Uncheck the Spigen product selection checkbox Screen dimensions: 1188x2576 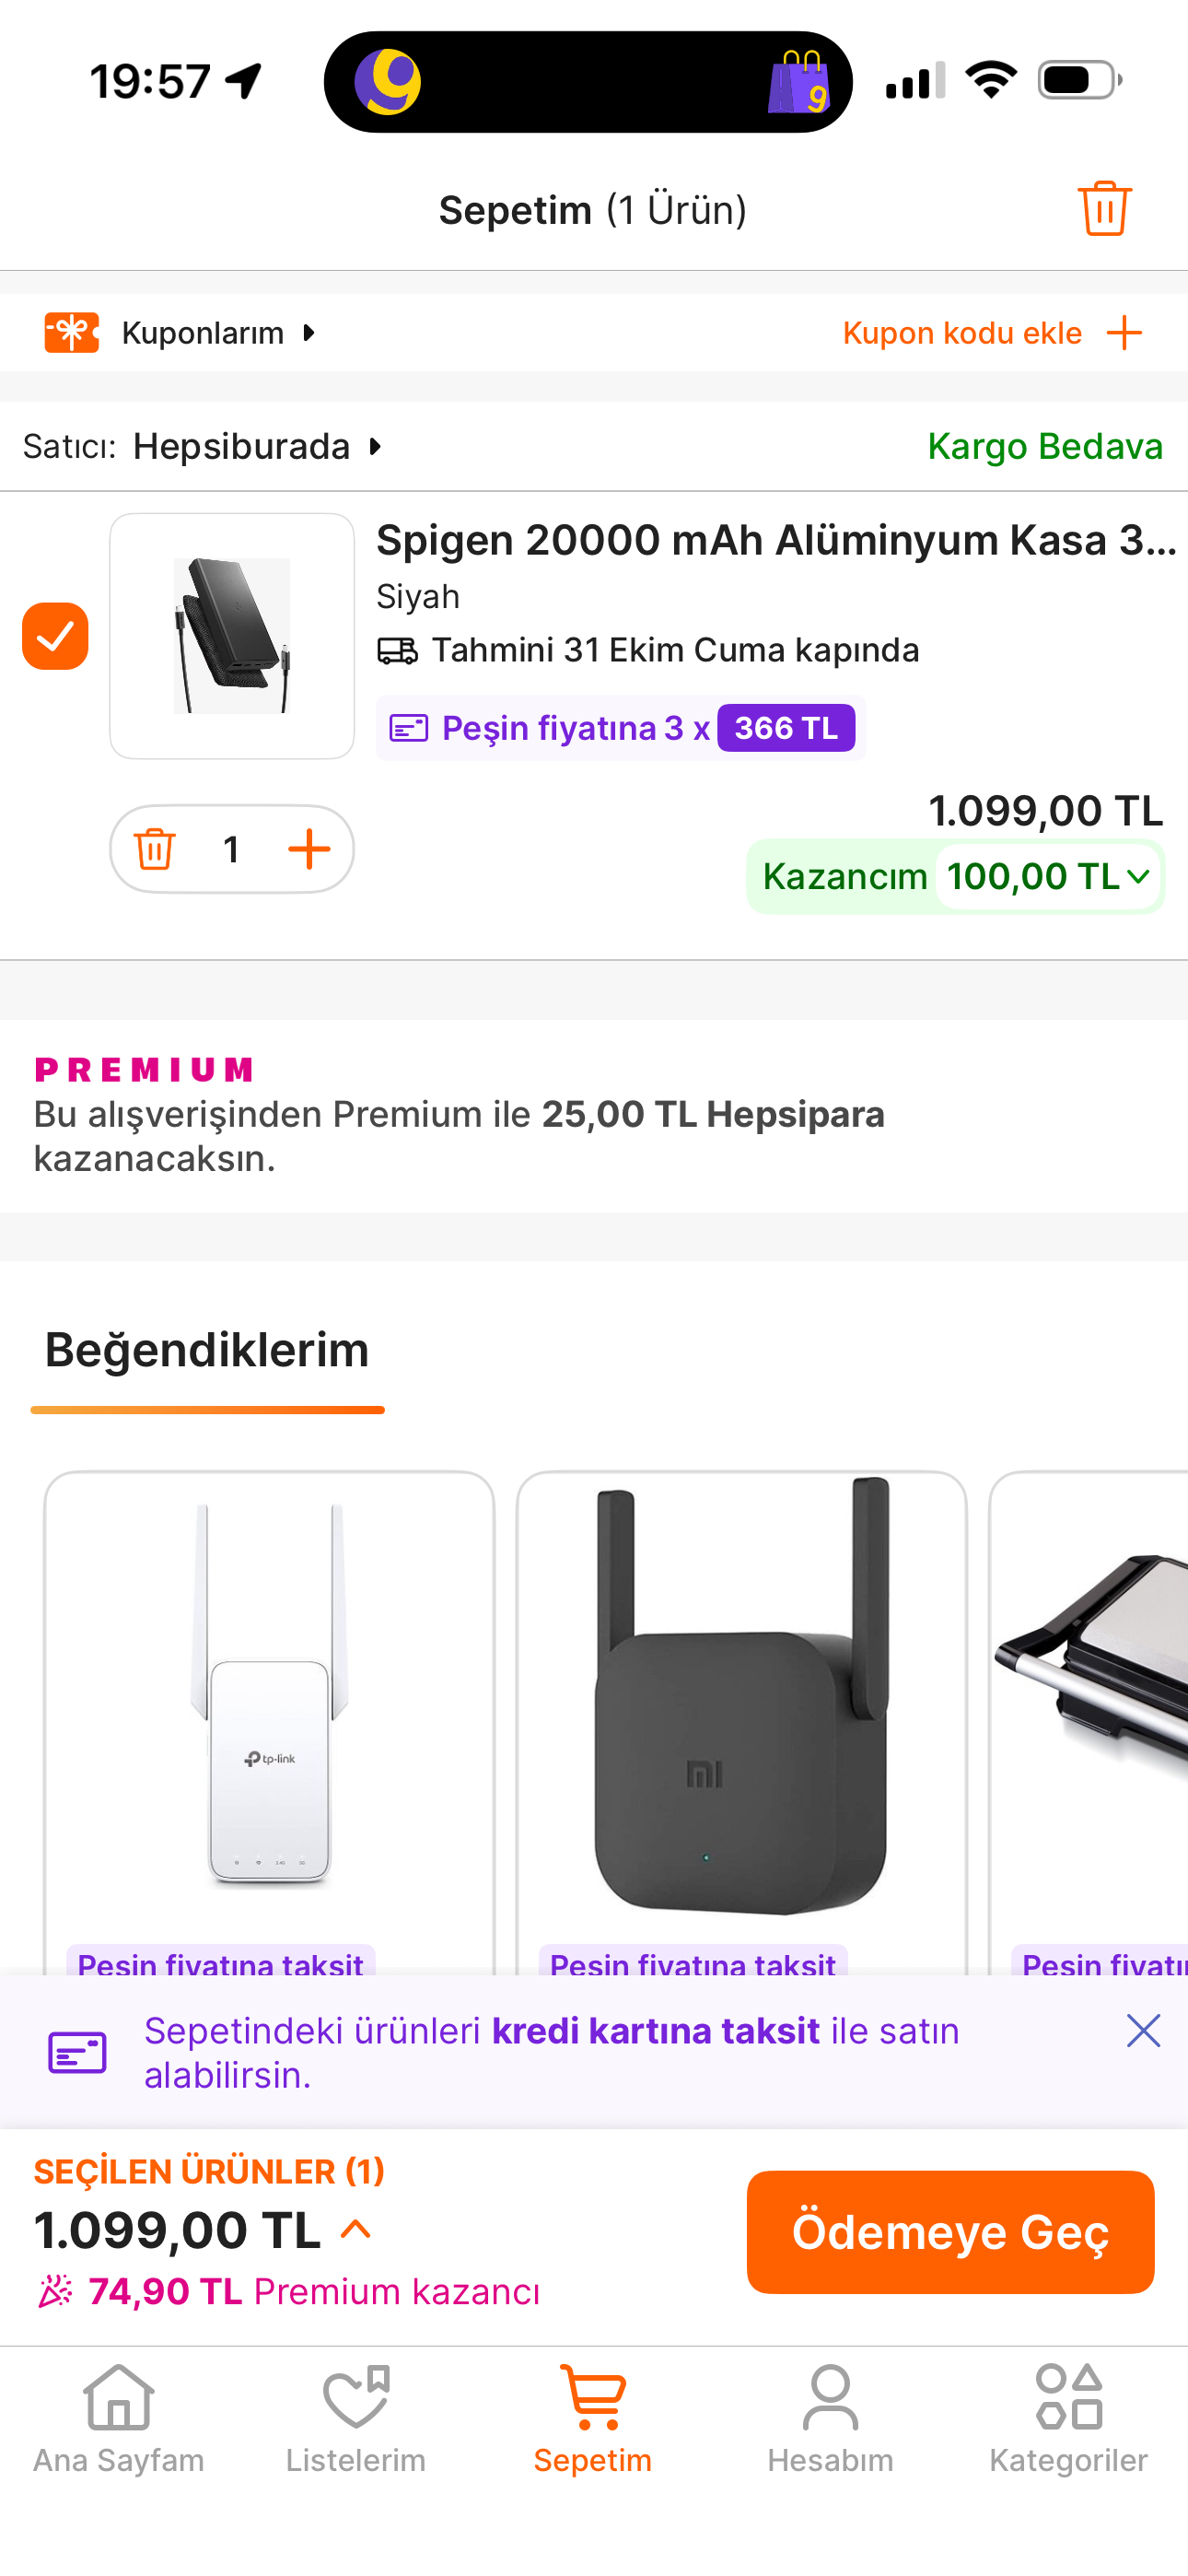tap(56, 636)
